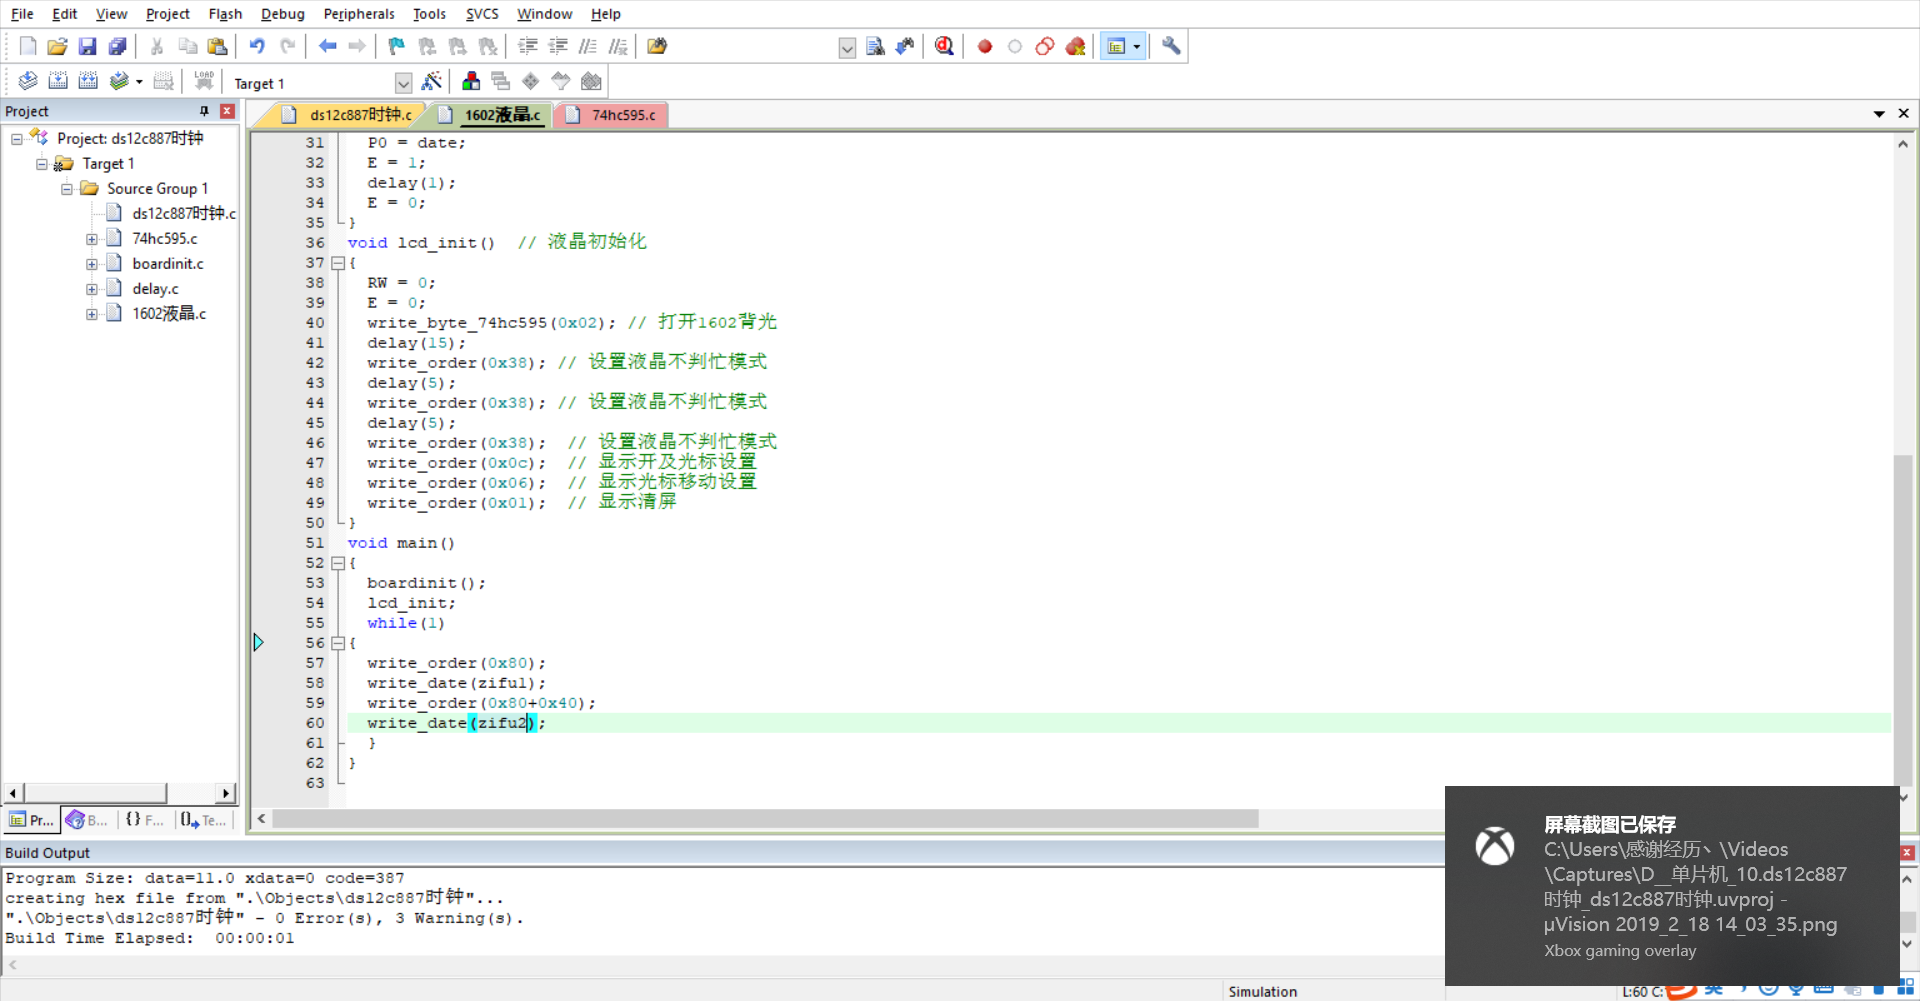1920x1001 pixels.
Task: Kill all breakpoints with the red X icon
Action: point(1076,46)
